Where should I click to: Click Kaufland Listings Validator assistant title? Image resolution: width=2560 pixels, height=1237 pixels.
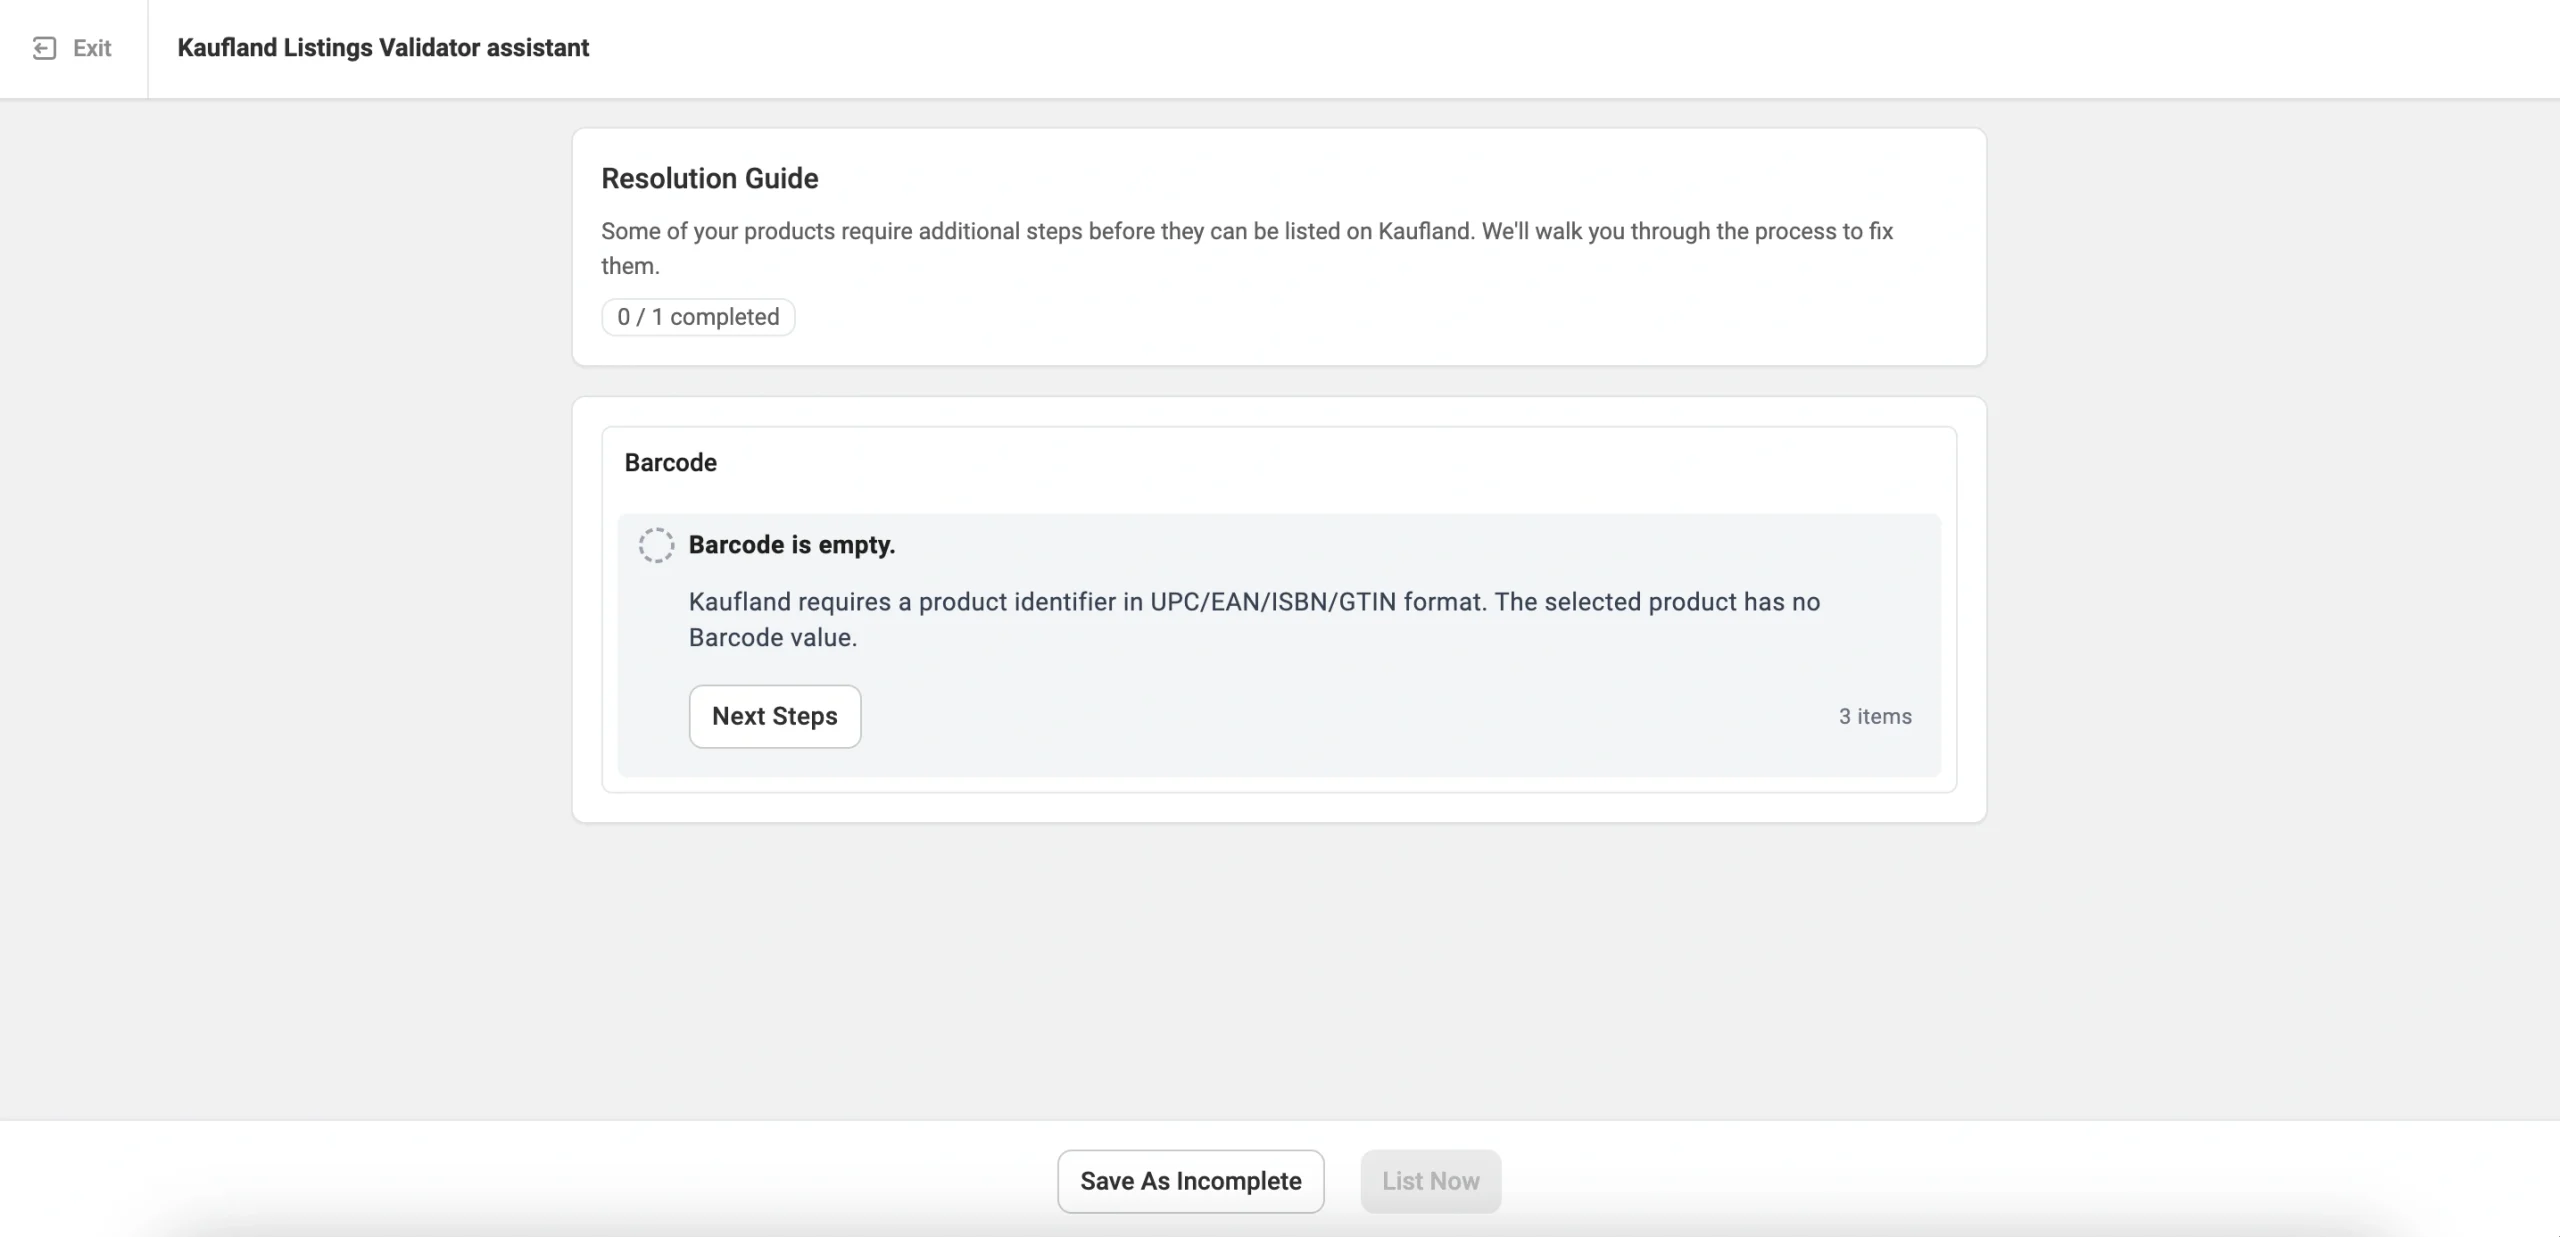point(383,48)
